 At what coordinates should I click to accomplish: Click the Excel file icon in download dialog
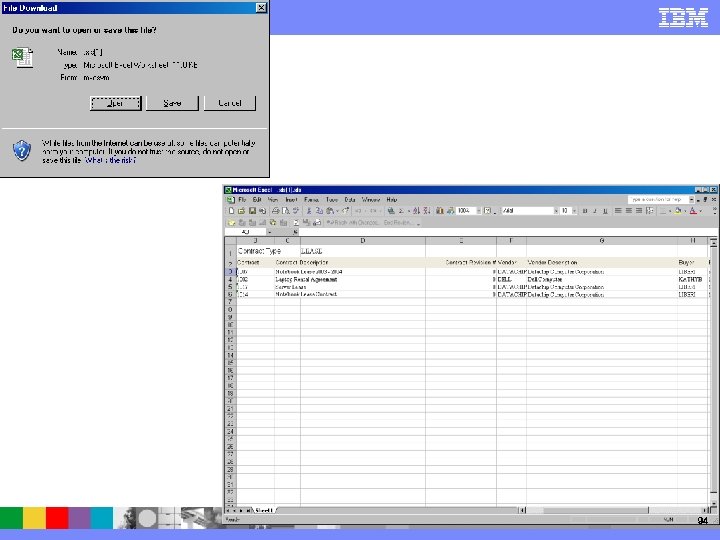[22, 57]
